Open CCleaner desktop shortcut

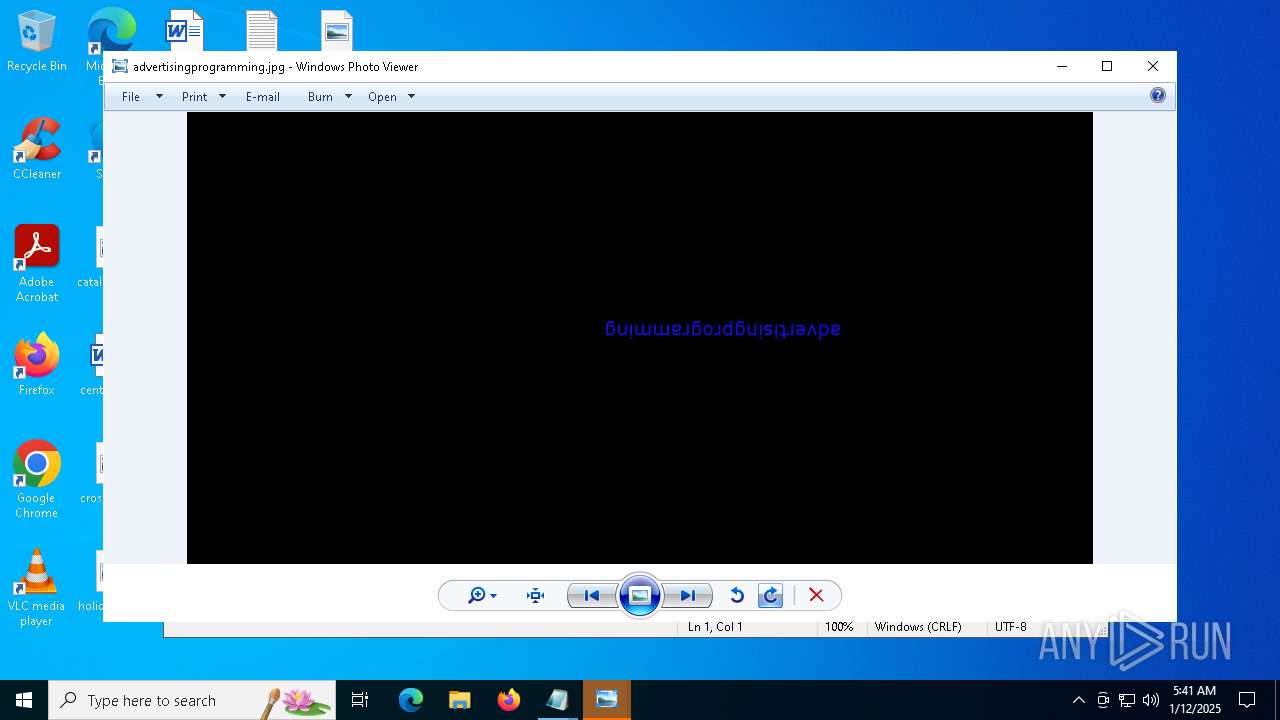tap(37, 148)
